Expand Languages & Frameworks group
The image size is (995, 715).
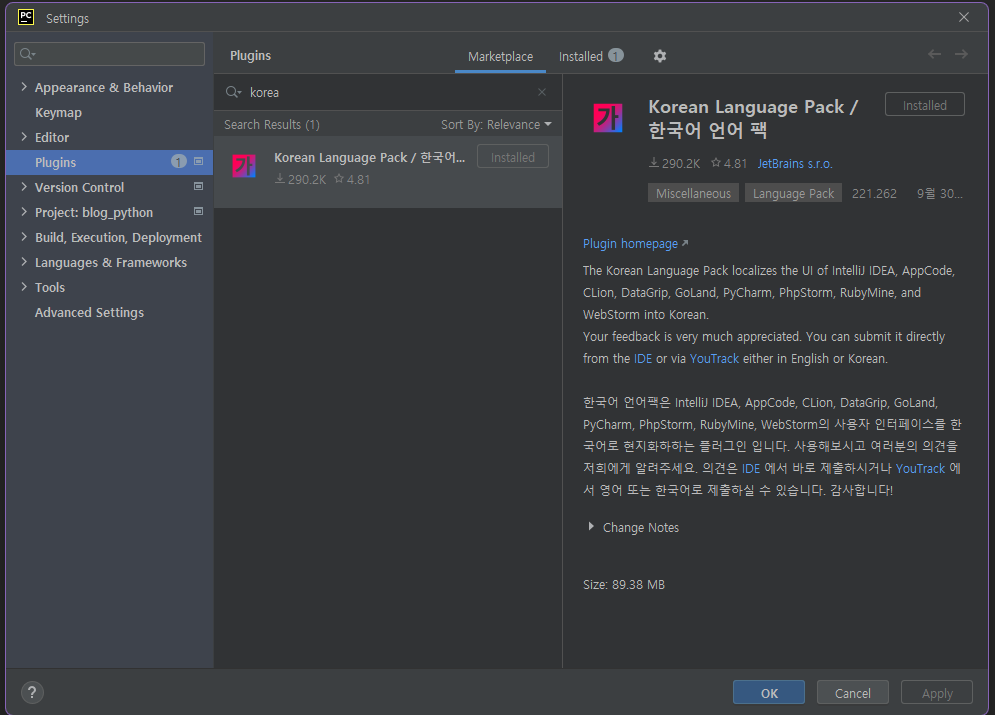24,262
